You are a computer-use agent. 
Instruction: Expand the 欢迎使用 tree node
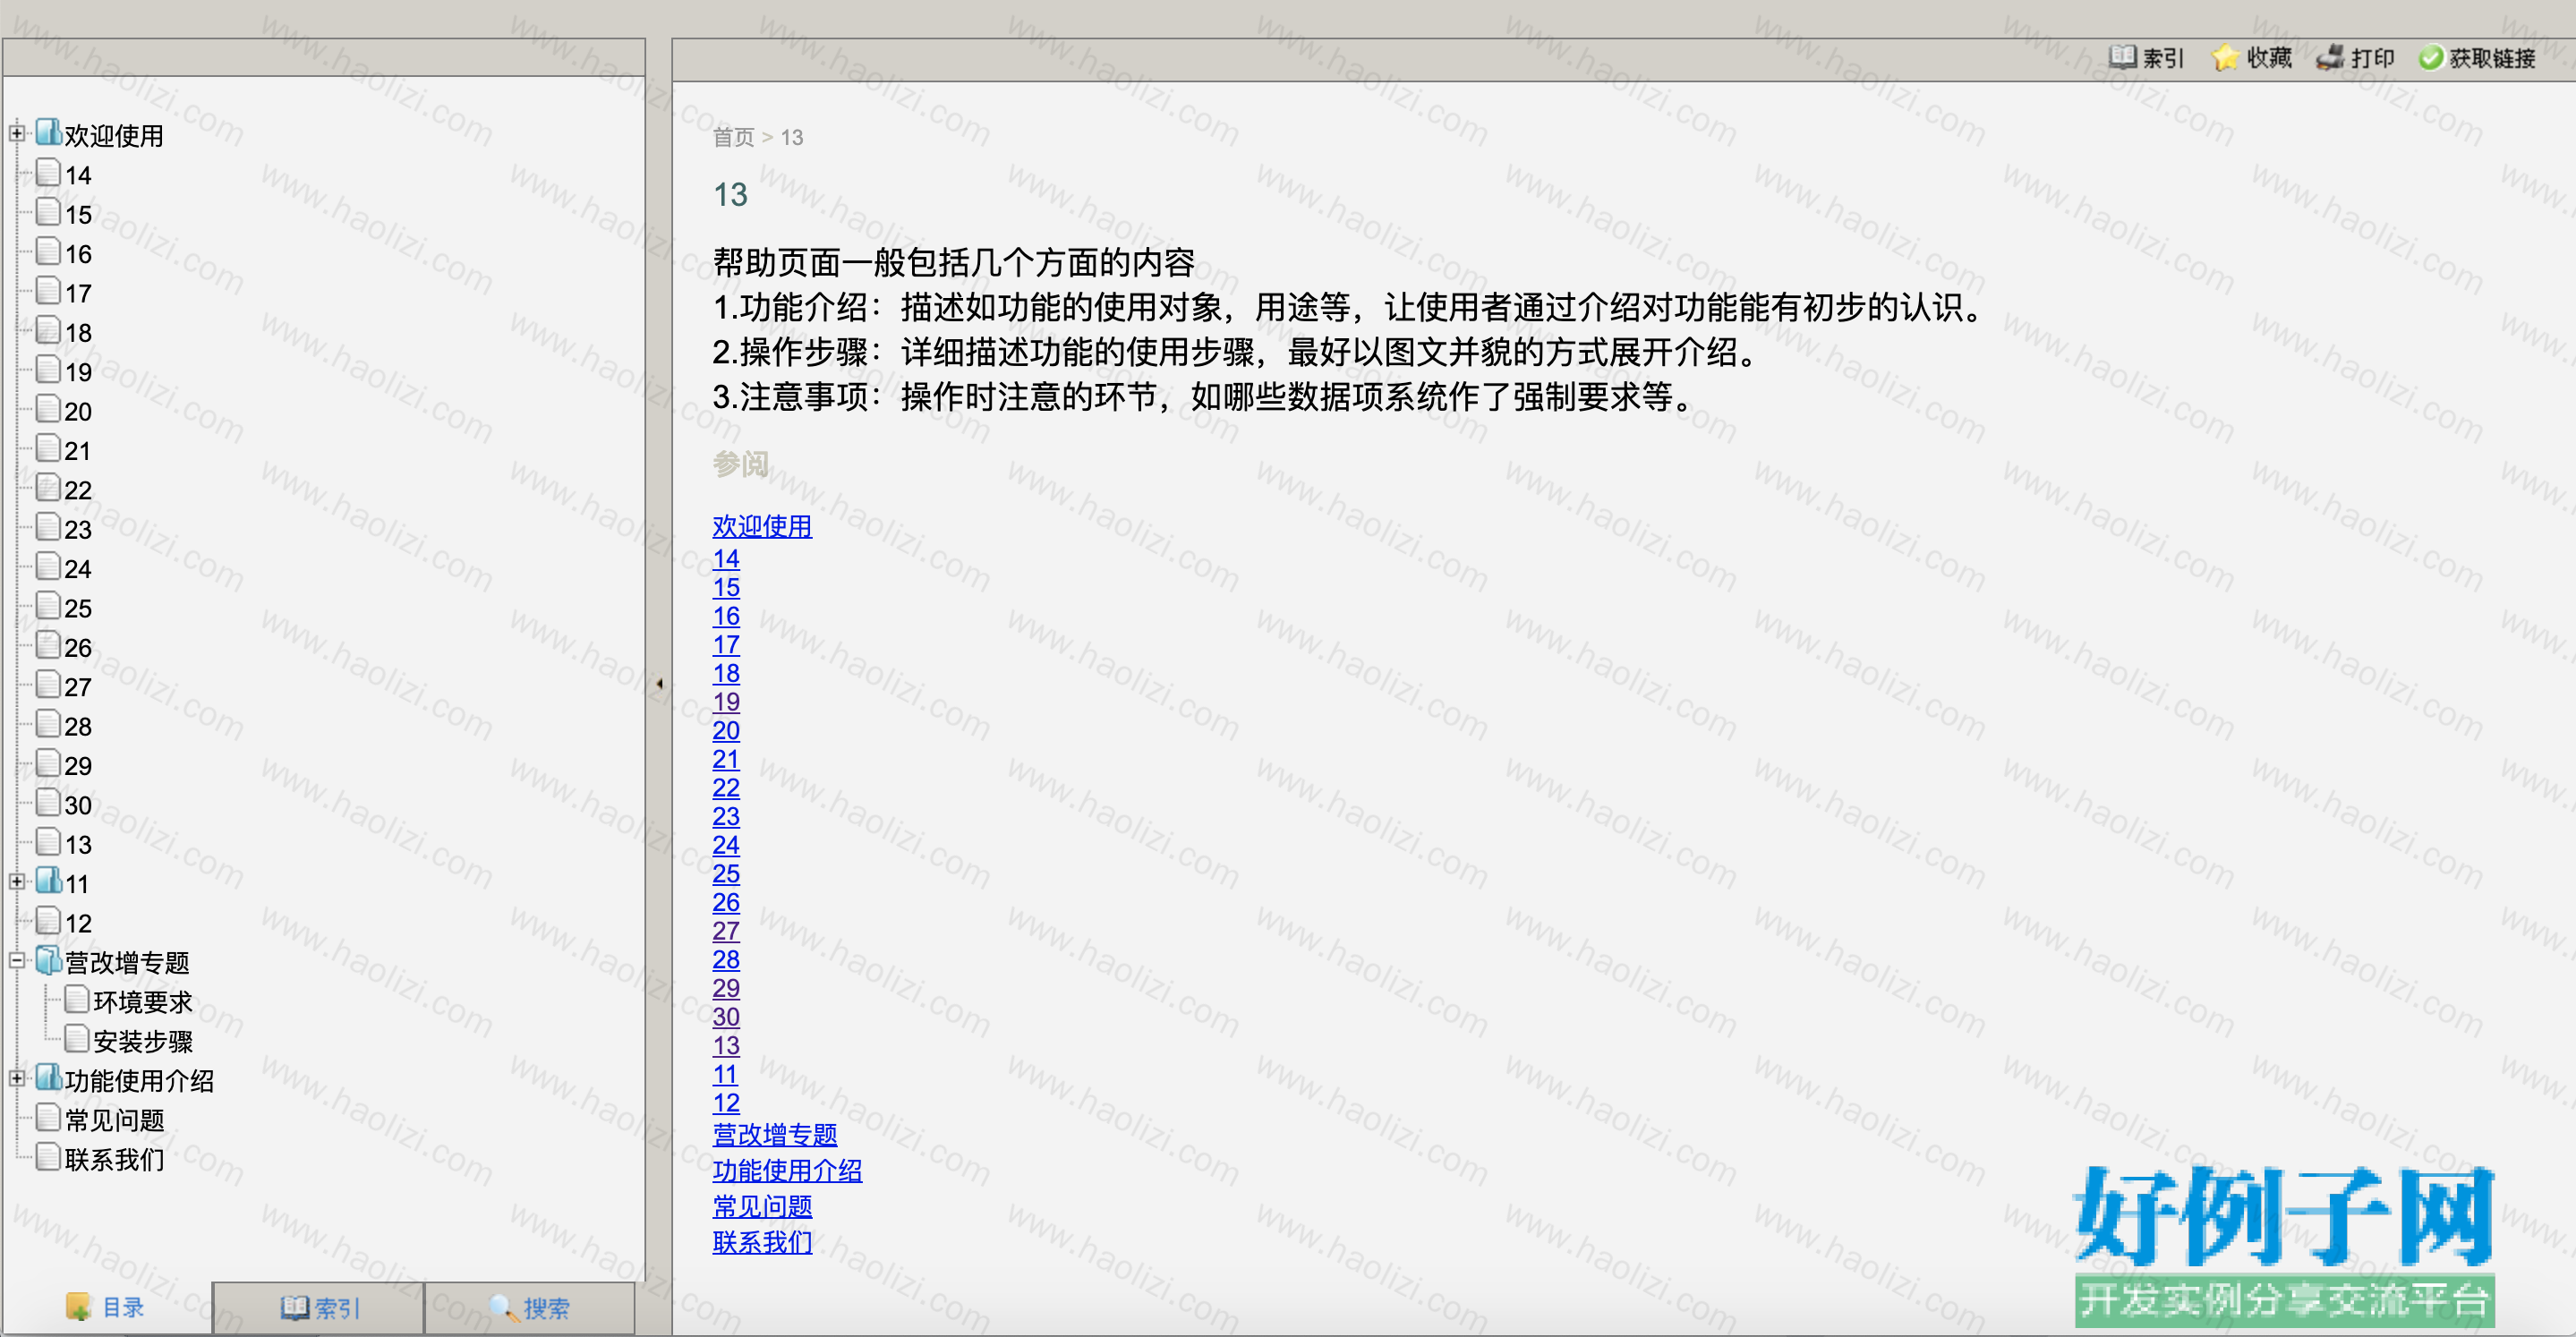17,132
